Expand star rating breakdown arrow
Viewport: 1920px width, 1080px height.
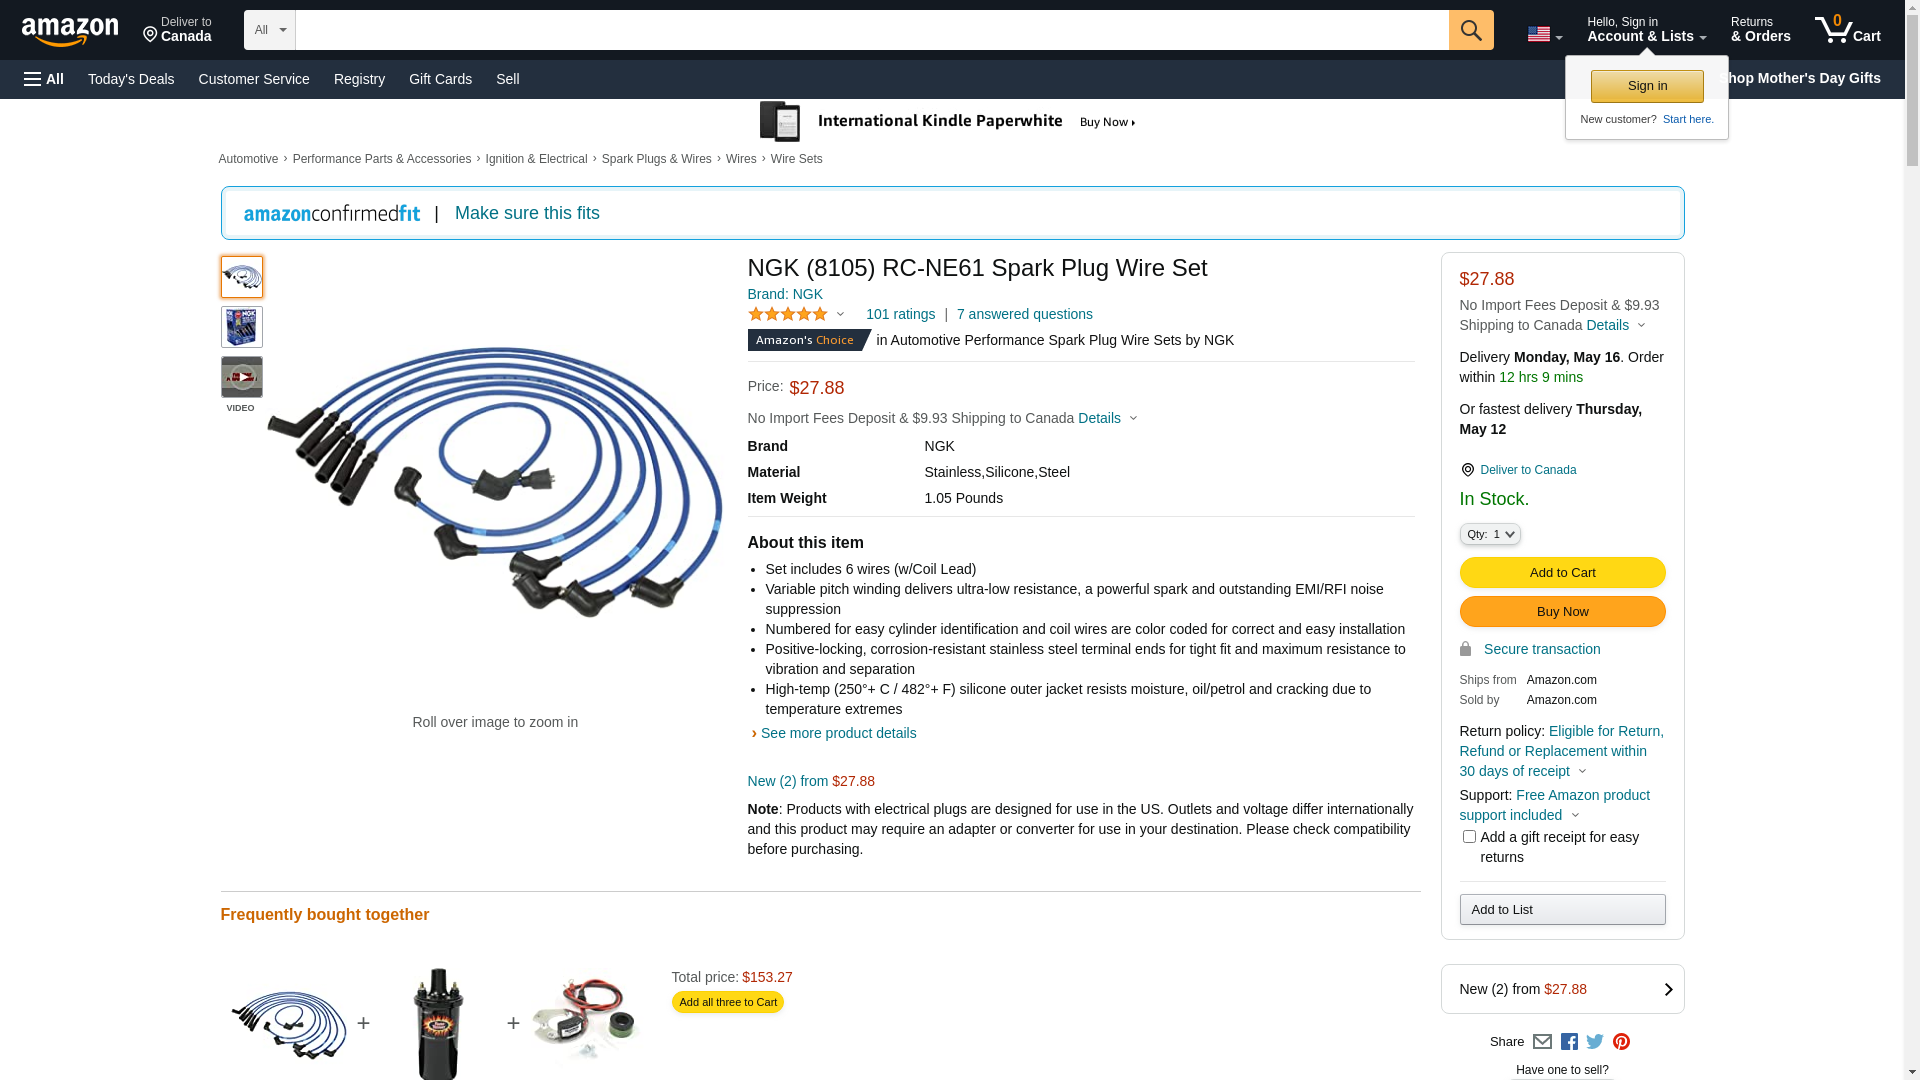840,315
